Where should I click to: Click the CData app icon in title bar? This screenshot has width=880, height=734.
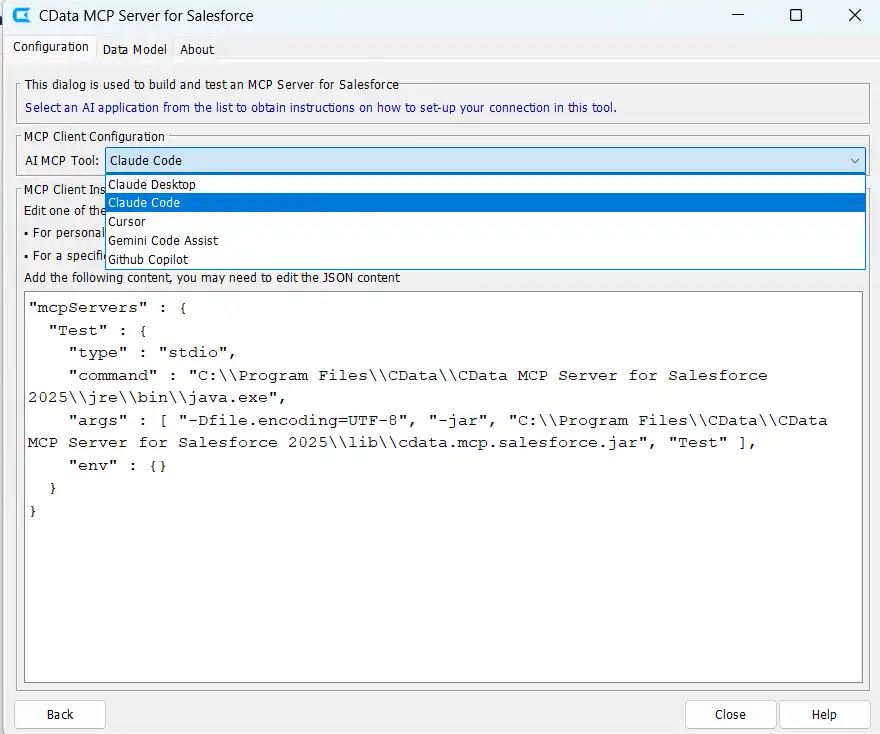click(21, 16)
